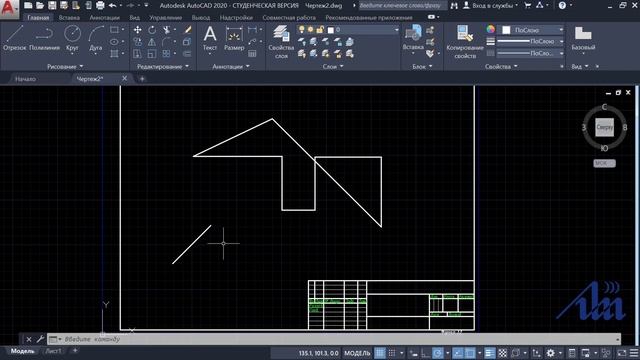The width and height of the screenshot is (640, 360).
Task: Activate the Copy objects tool
Action: 138,42
